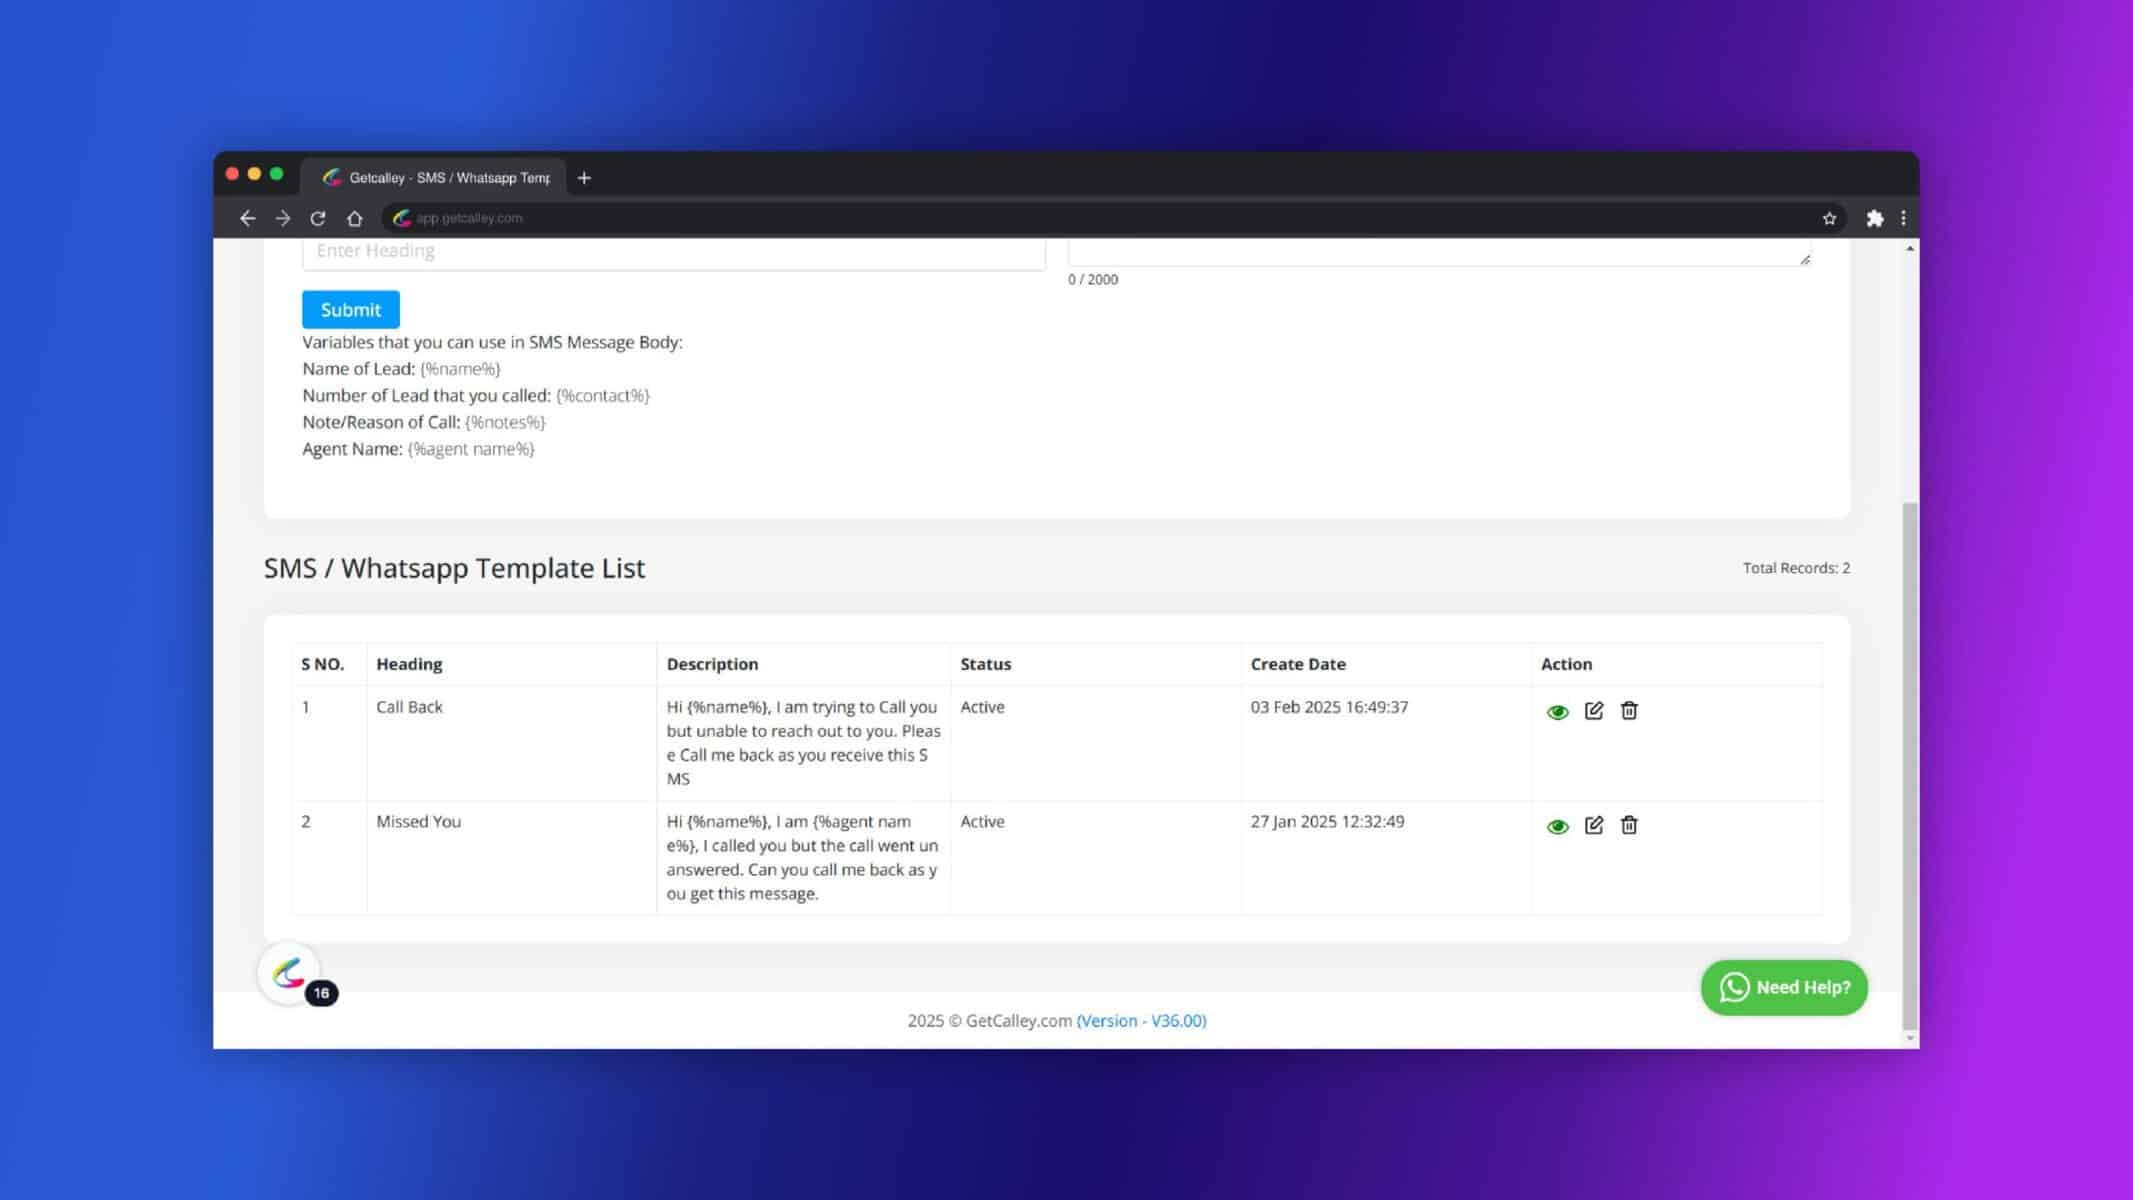The height and width of the screenshot is (1200, 2133).
Task: Click the eye icon for Missed You template
Action: tap(1557, 825)
